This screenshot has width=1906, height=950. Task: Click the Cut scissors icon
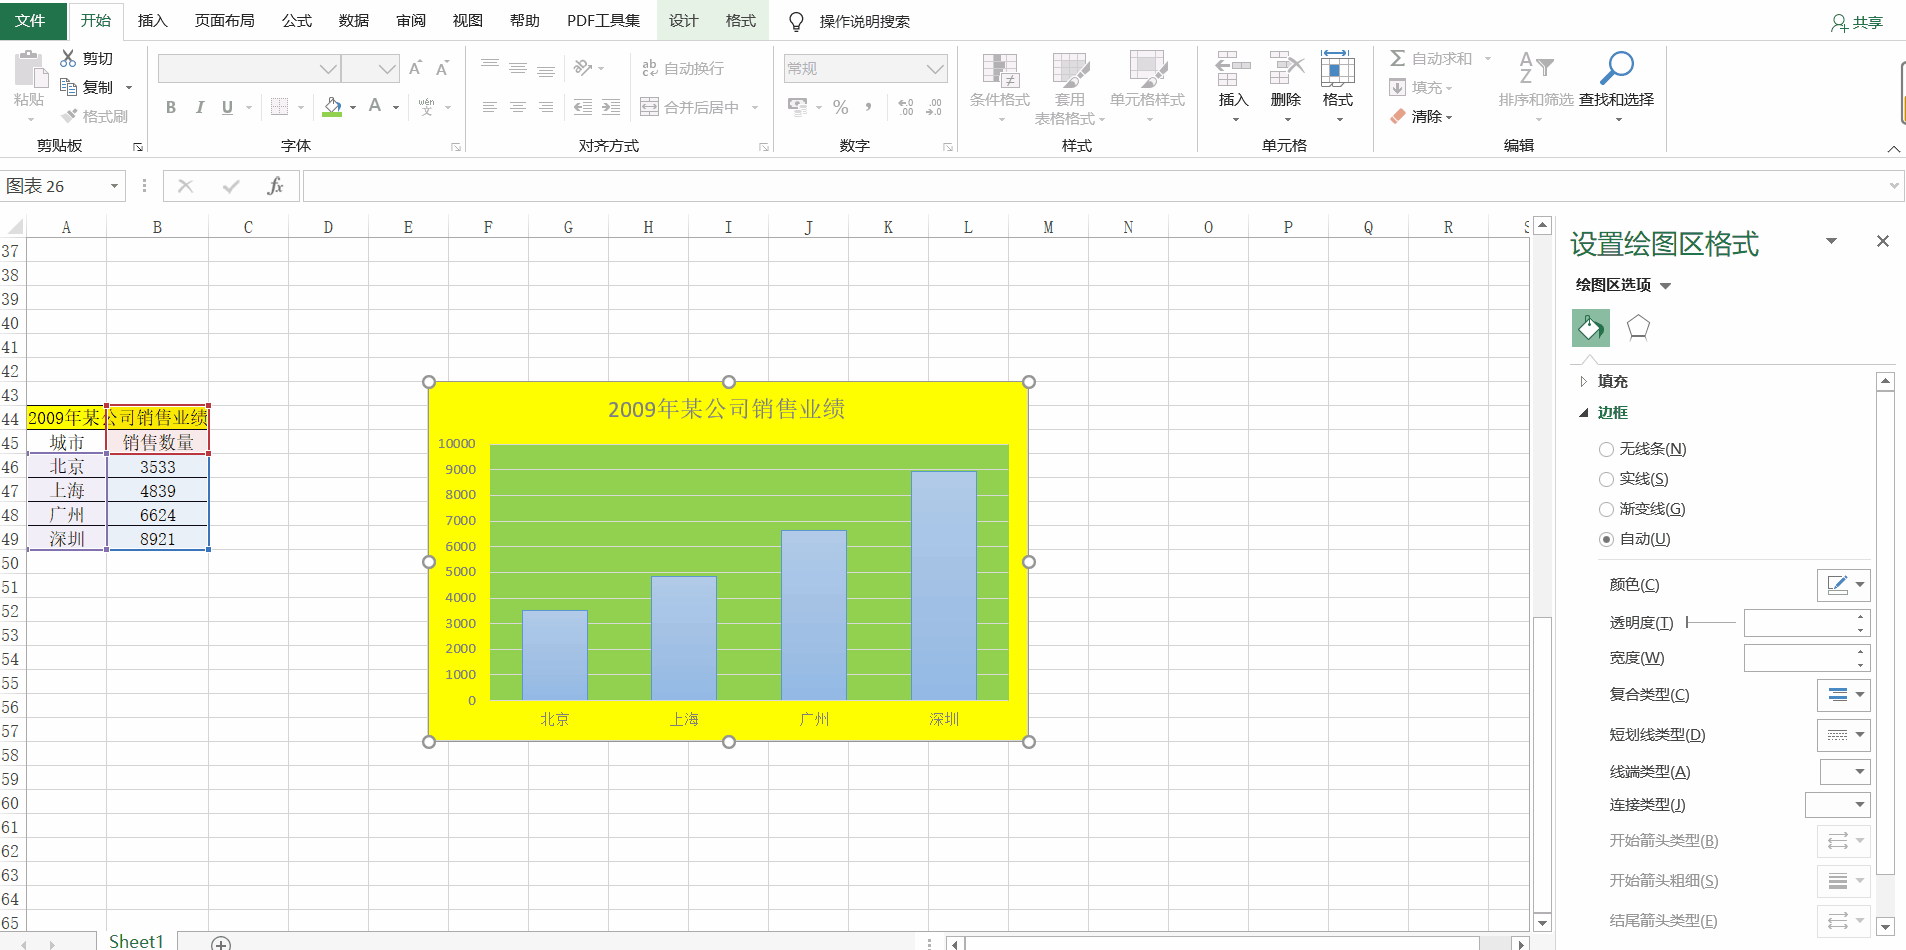[x=69, y=59]
